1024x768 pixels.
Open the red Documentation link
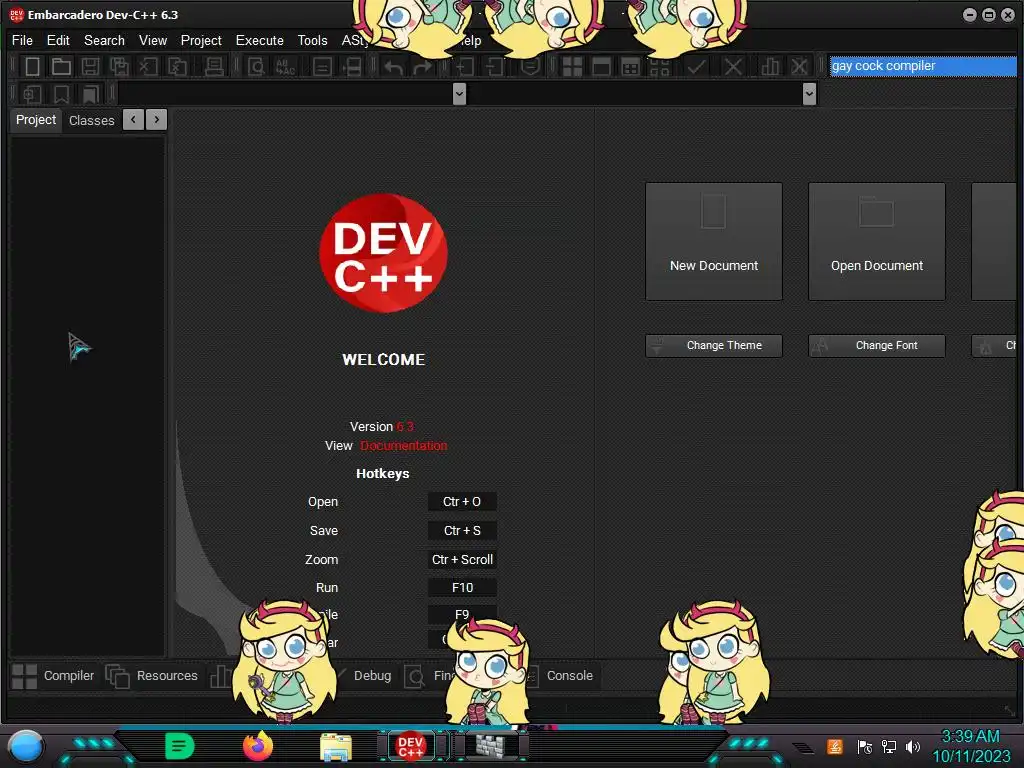point(404,446)
